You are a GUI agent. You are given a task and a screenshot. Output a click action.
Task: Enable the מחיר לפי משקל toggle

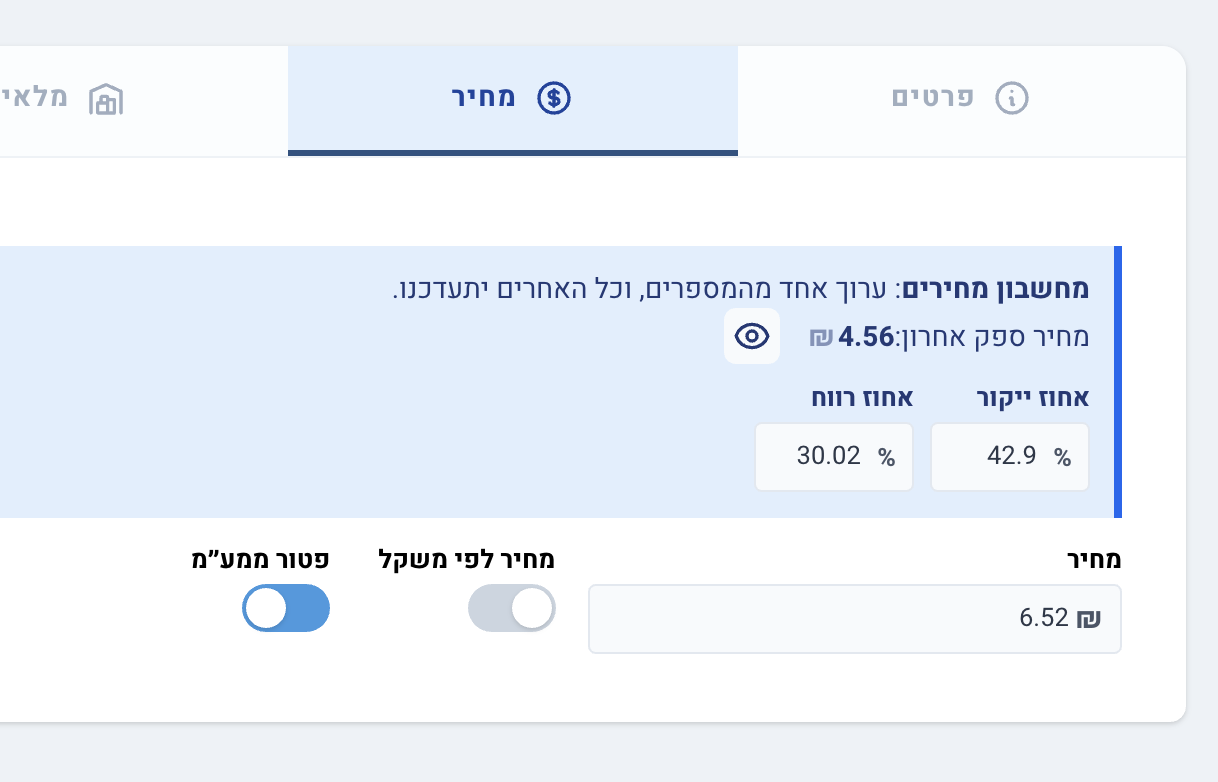(511, 608)
